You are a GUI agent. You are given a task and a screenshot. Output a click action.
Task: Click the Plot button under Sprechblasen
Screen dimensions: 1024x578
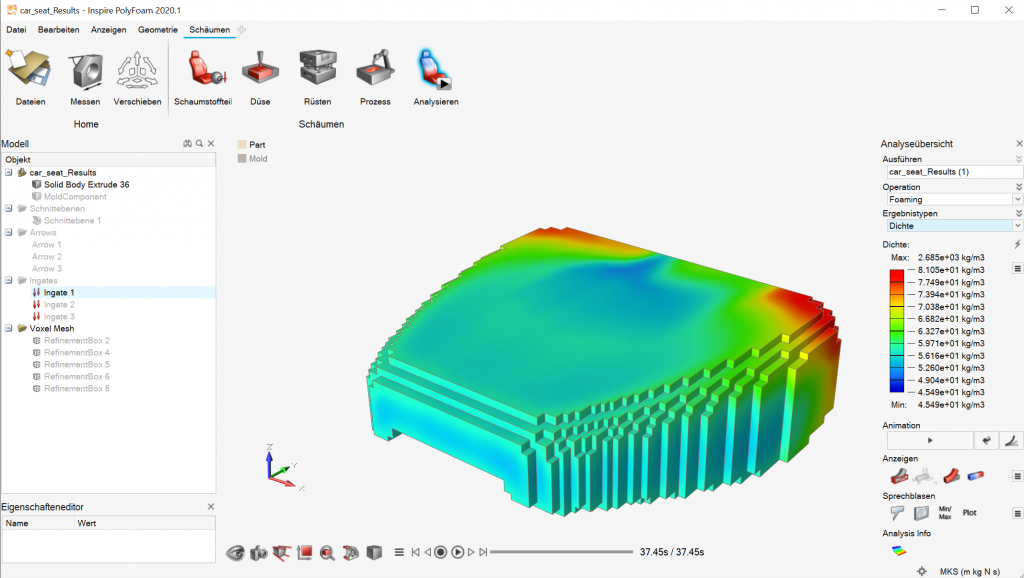[x=970, y=513]
